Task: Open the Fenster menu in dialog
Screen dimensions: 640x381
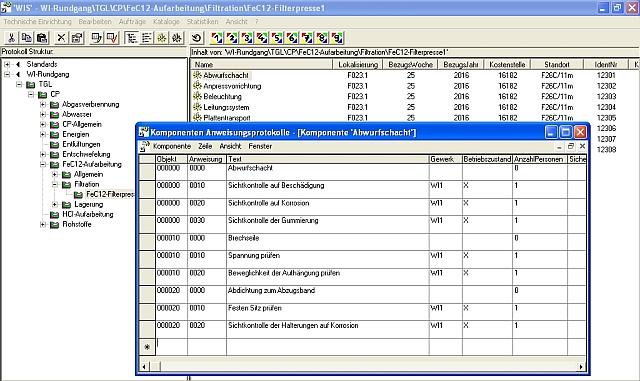Action: click(x=260, y=146)
